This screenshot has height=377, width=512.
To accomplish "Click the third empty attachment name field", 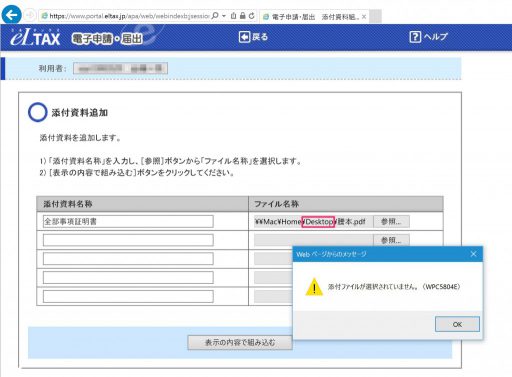I will click(x=128, y=259).
